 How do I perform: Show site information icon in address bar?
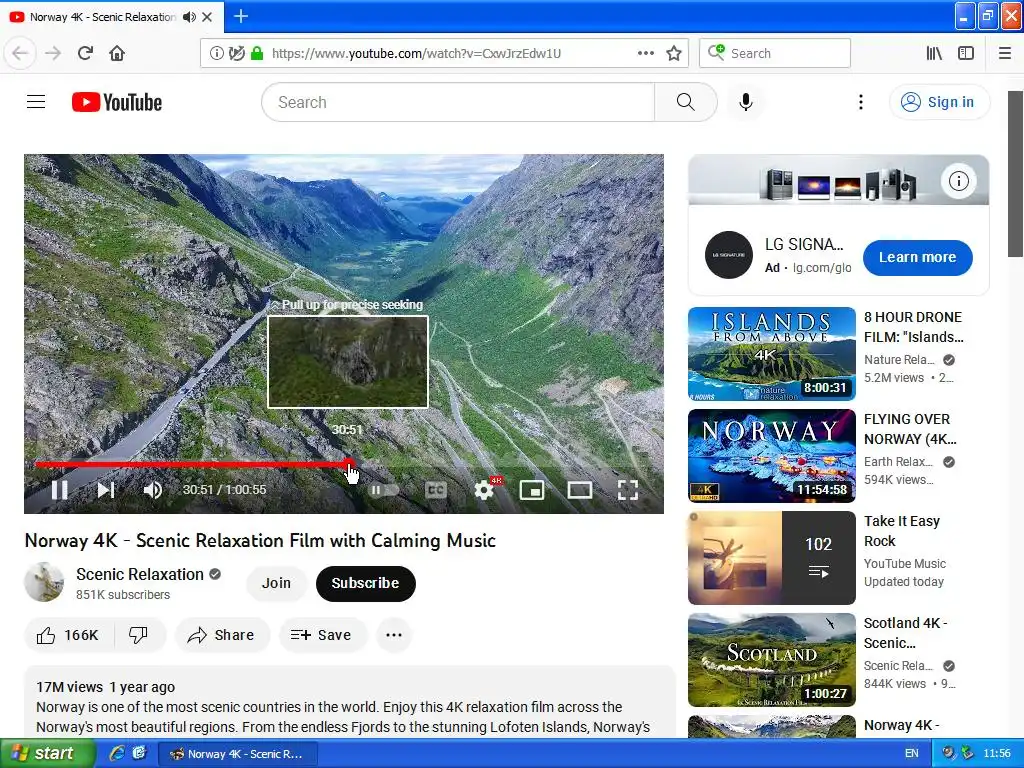(217, 53)
